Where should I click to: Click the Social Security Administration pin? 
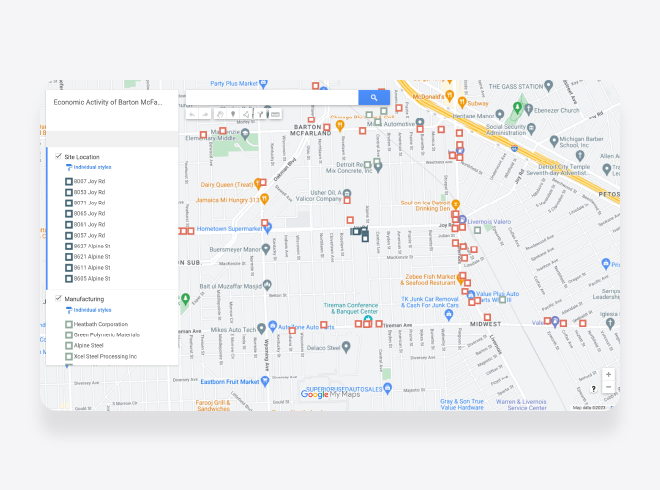(532, 128)
